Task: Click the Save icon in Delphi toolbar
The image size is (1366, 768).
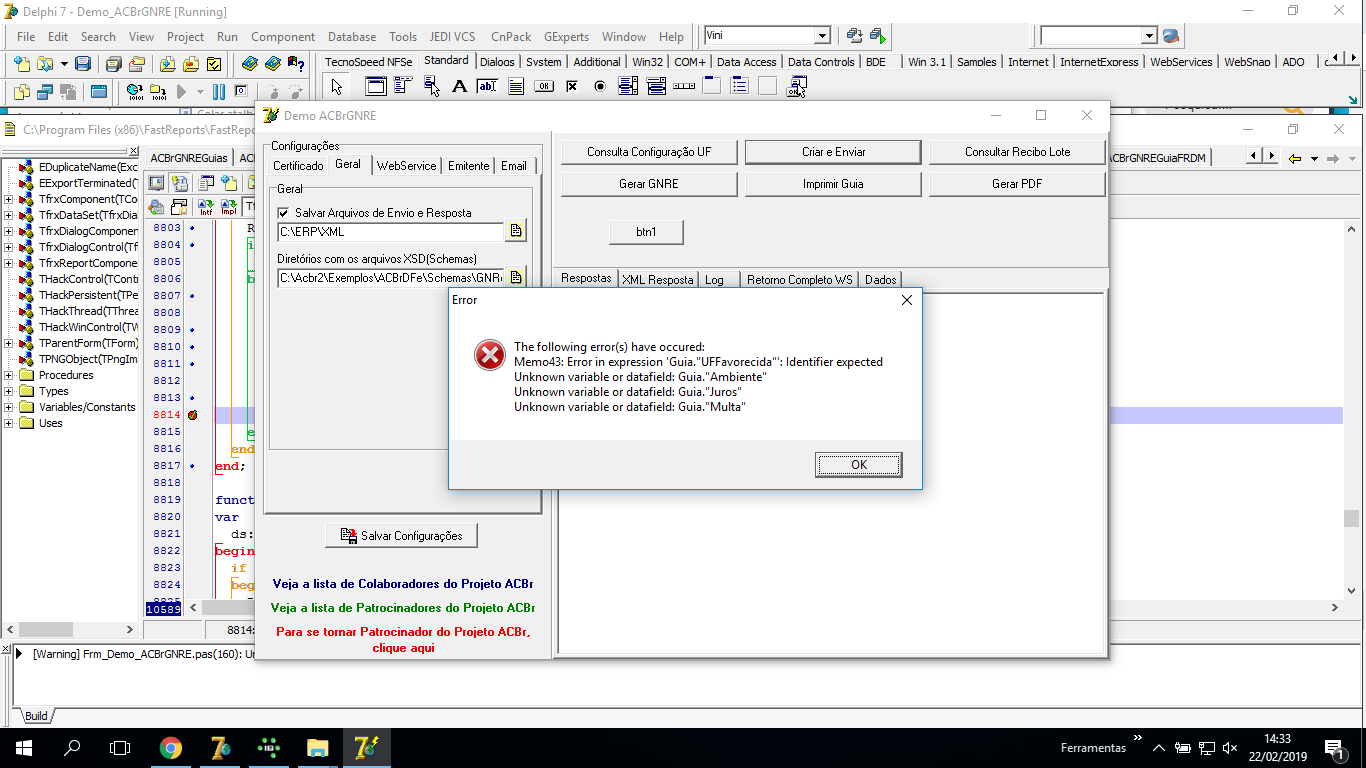Action: (x=83, y=64)
